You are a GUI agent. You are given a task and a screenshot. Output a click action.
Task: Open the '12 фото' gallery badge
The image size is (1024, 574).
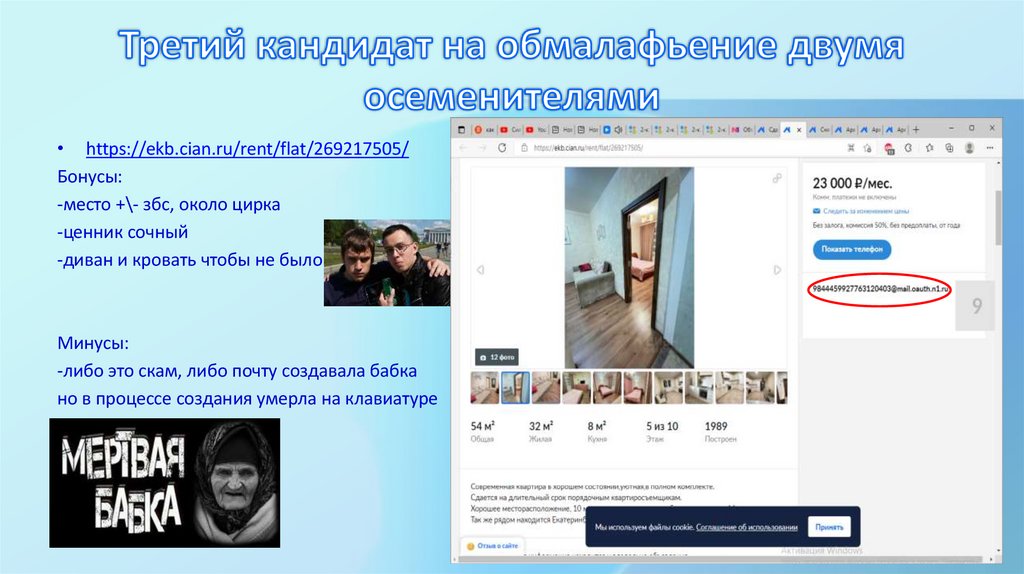(497, 357)
